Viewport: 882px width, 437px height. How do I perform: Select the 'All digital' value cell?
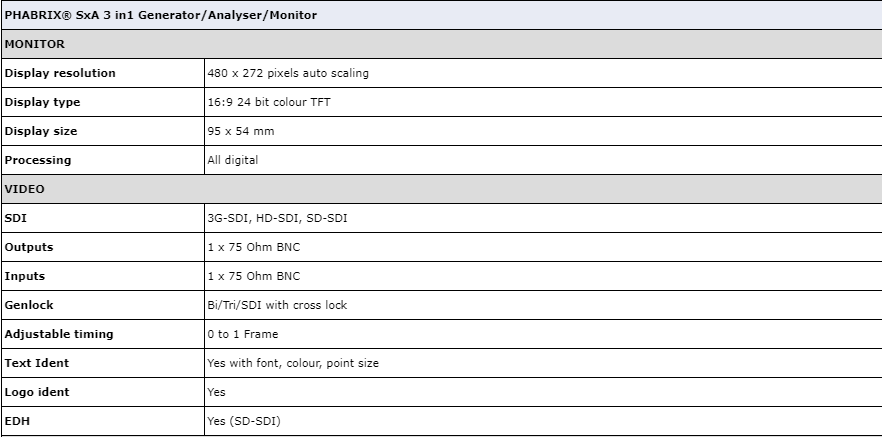pyautogui.click(x=232, y=160)
